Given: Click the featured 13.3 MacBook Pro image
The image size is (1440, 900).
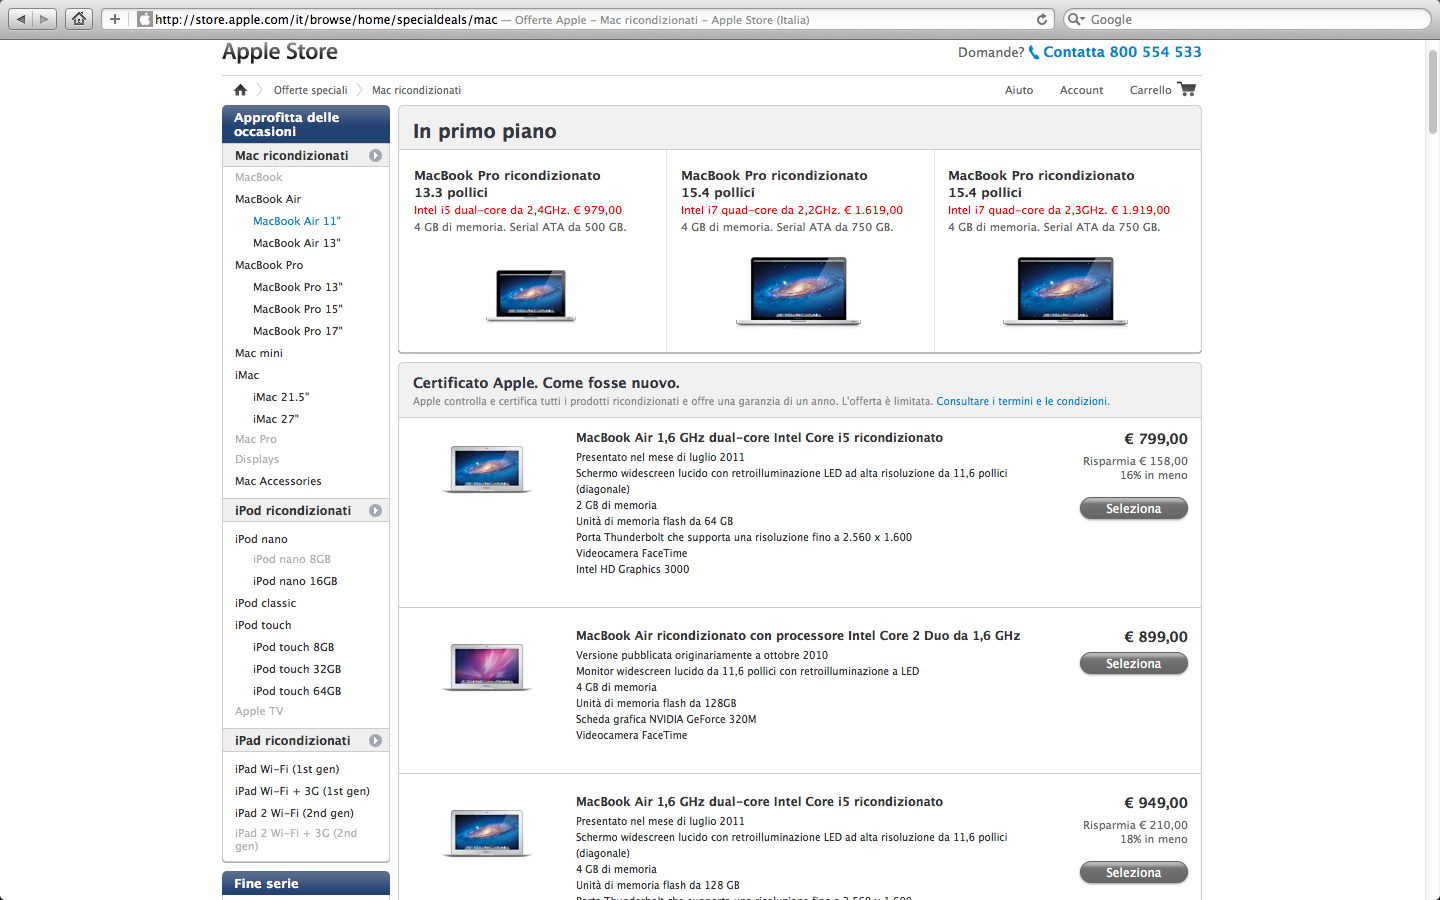Looking at the screenshot, I should click(x=531, y=295).
